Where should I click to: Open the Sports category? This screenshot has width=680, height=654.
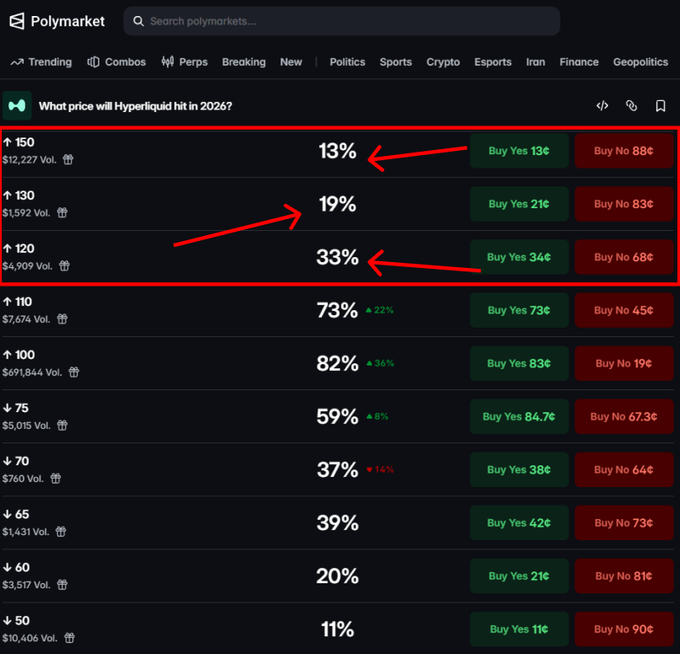pos(396,62)
